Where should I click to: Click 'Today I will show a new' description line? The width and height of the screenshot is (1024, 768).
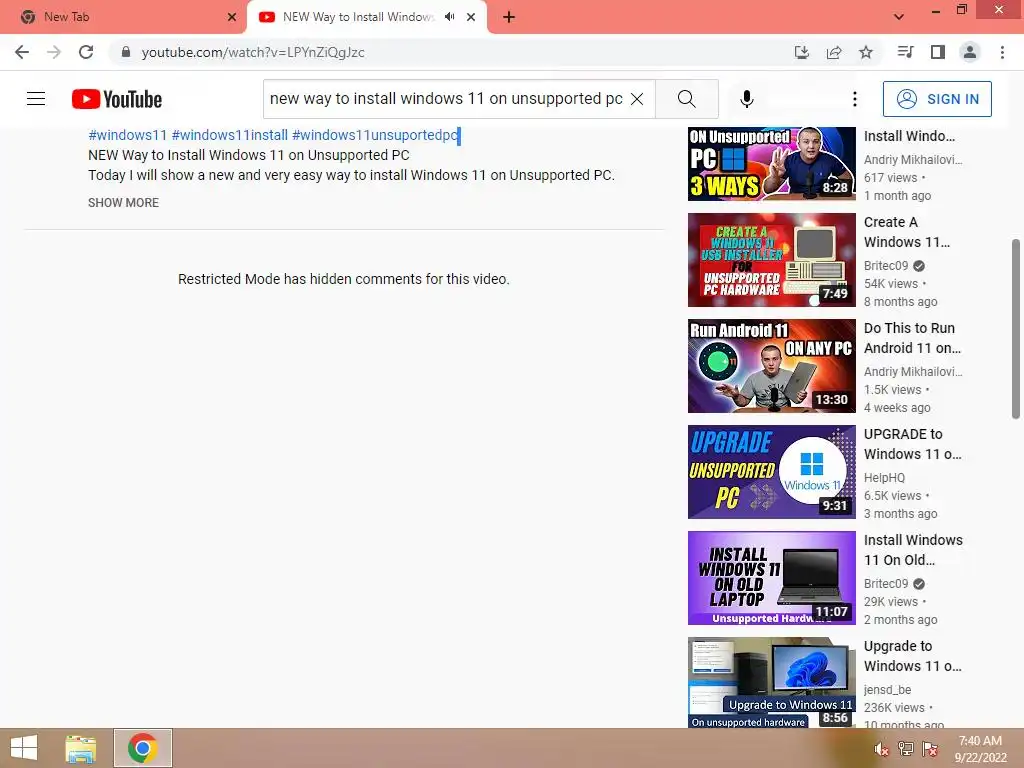point(351,175)
